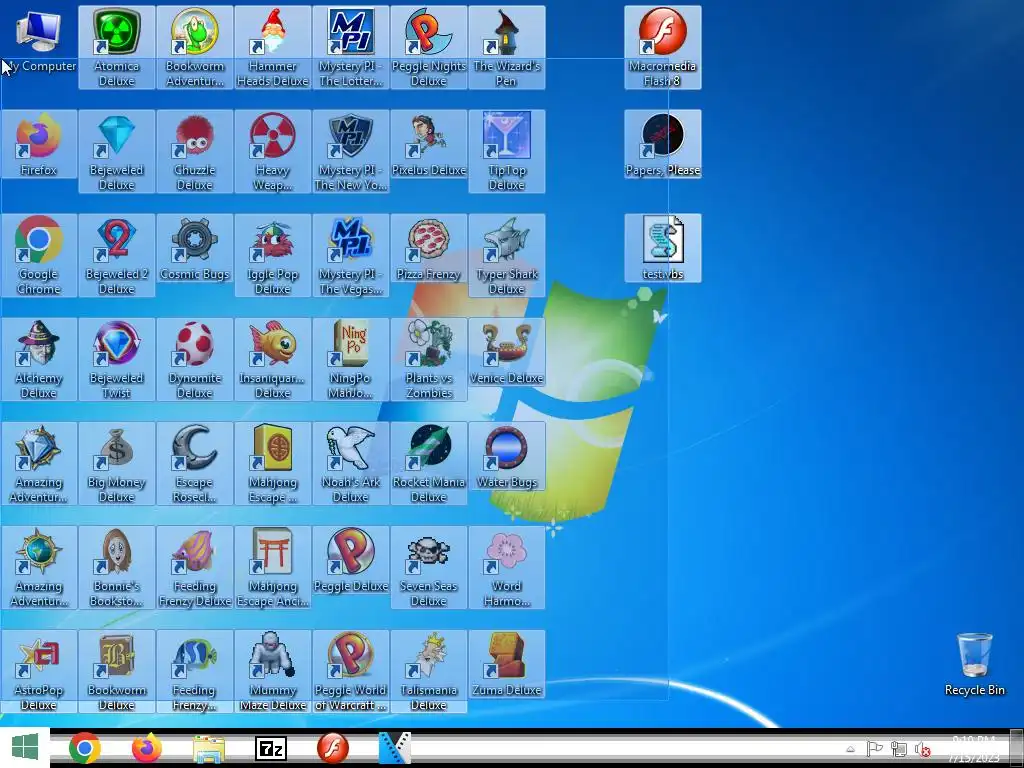Select the Talismania Deluxe shortcut
Image resolution: width=1024 pixels, height=768 pixels.
(x=428, y=671)
